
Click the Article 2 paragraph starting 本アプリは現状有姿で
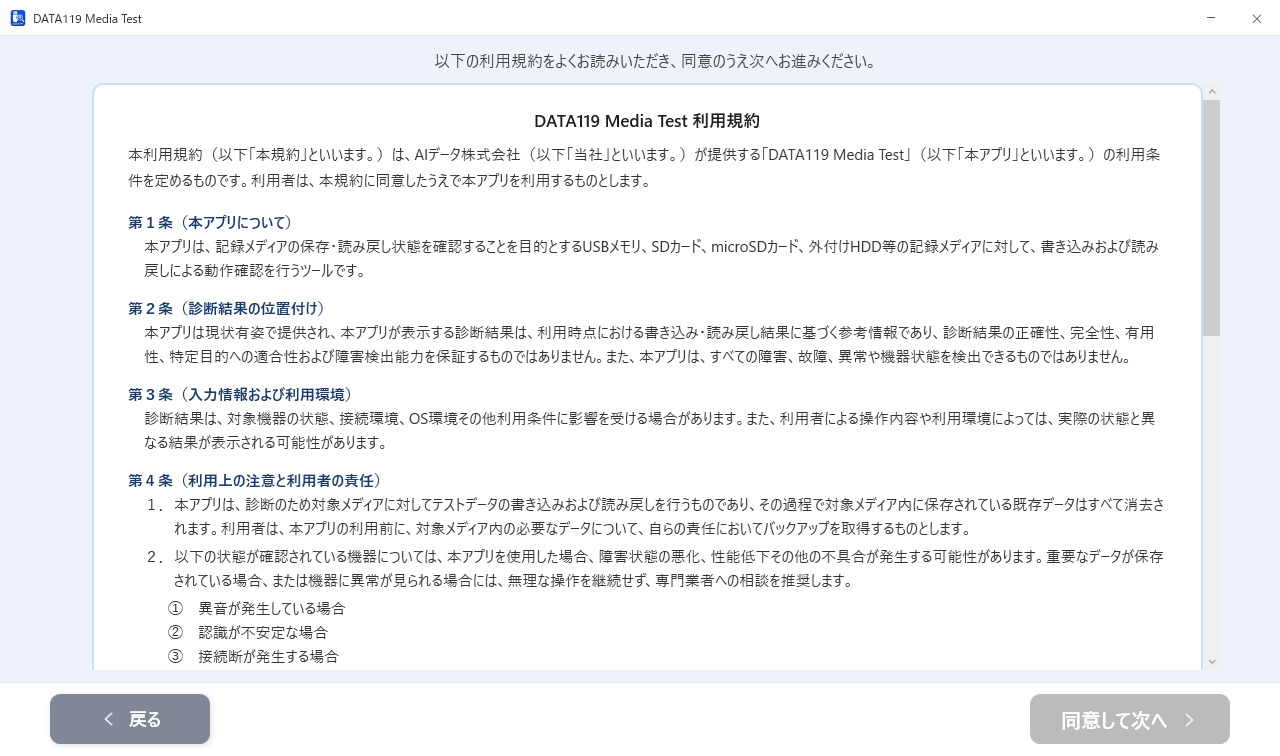(650, 344)
